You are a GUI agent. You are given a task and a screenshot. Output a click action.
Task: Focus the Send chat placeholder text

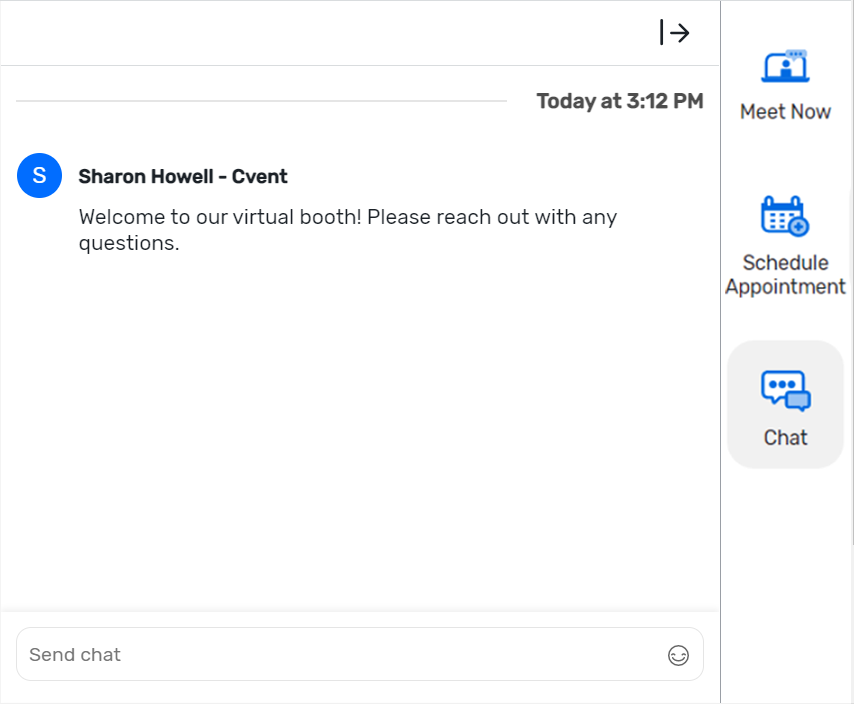[74, 654]
